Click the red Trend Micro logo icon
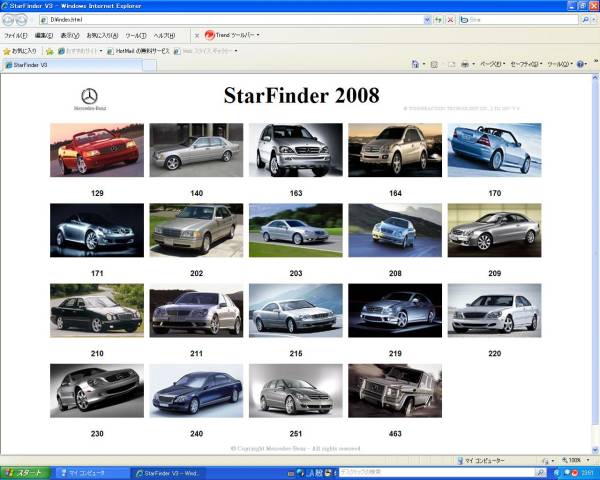Viewport: 600px width, 480px height. tap(209, 35)
